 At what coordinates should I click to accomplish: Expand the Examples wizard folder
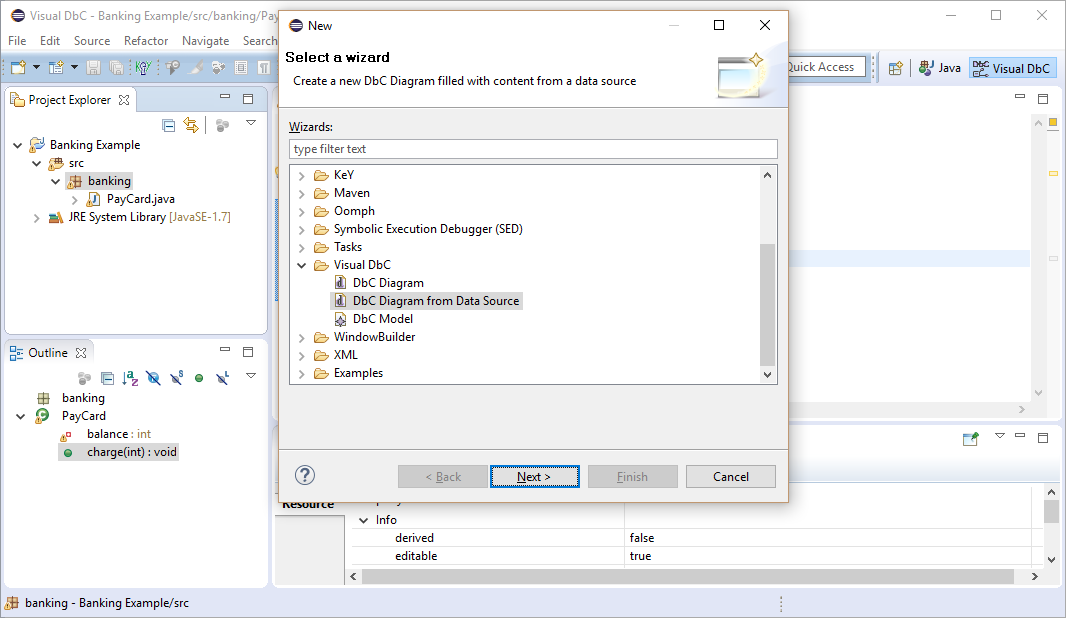(x=302, y=373)
